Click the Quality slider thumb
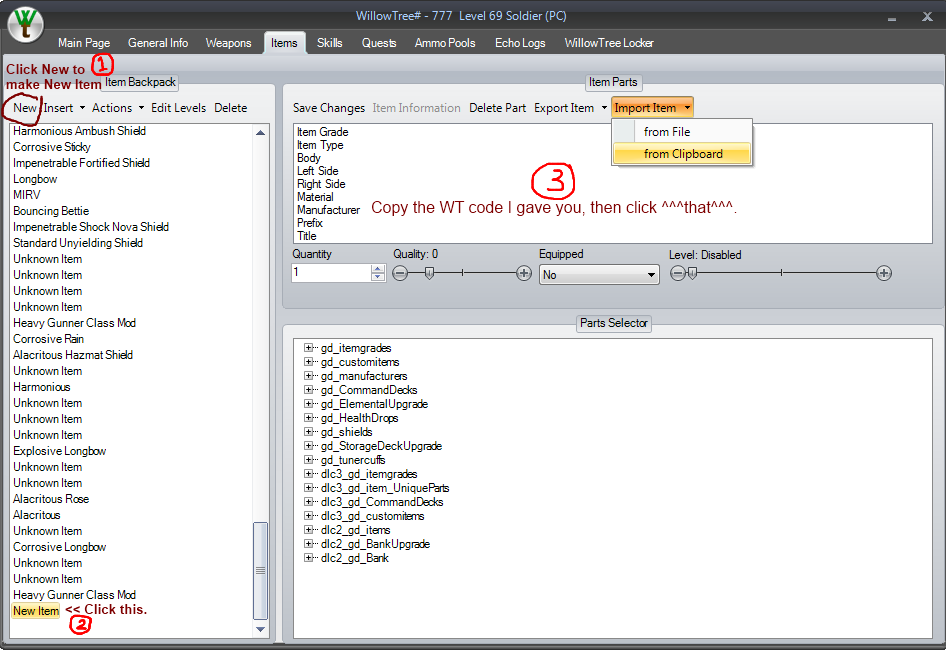Image resolution: width=946 pixels, height=651 pixels. coord(429,274)
